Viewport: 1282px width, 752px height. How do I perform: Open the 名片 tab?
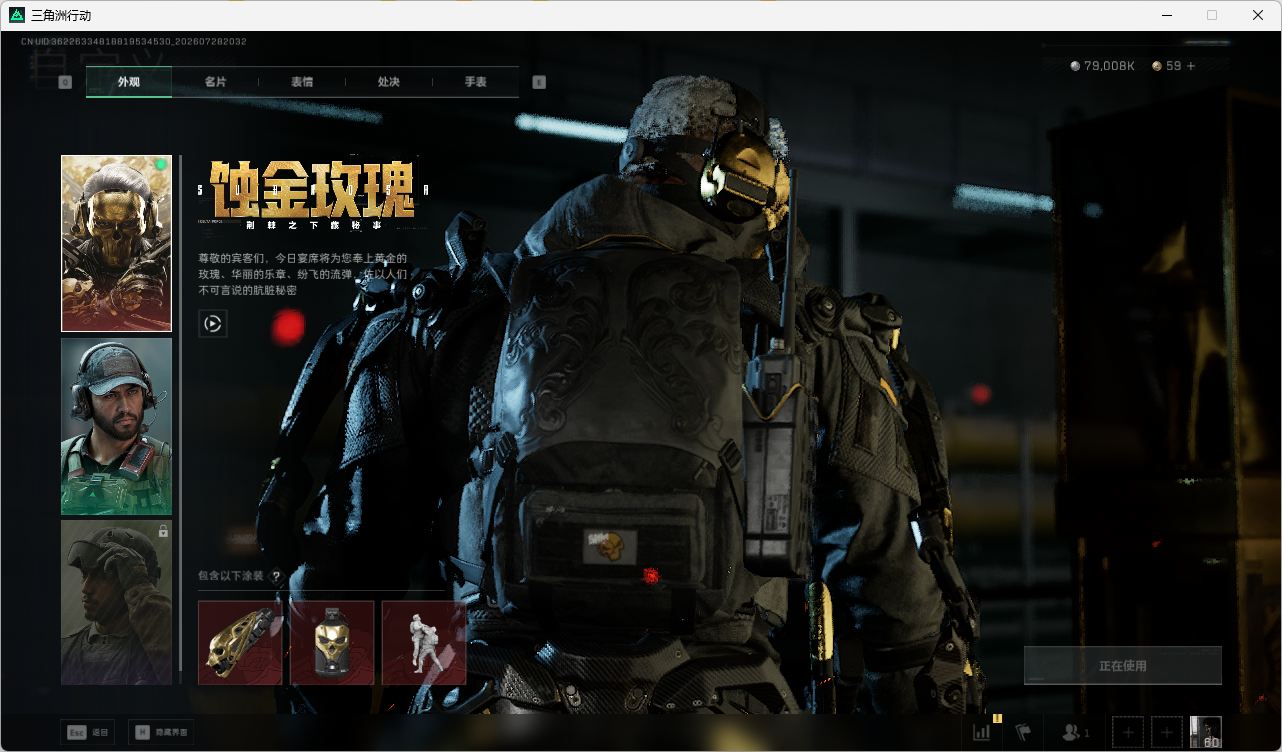(215, 82)
